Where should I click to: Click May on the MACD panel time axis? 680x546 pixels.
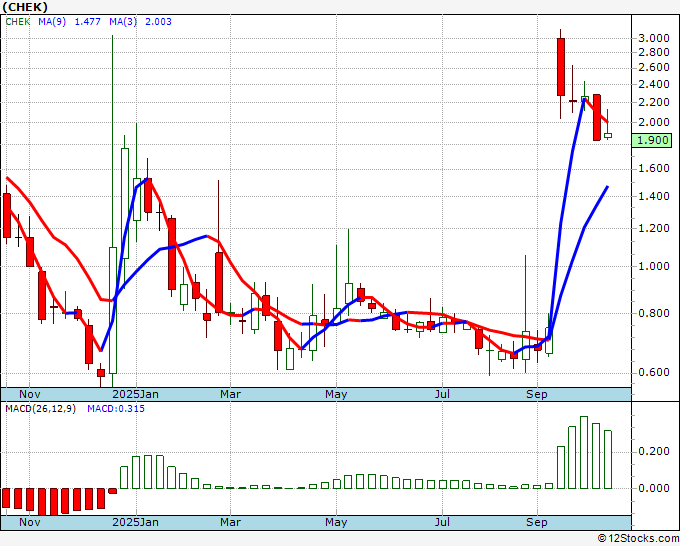[x=336, y=522]
